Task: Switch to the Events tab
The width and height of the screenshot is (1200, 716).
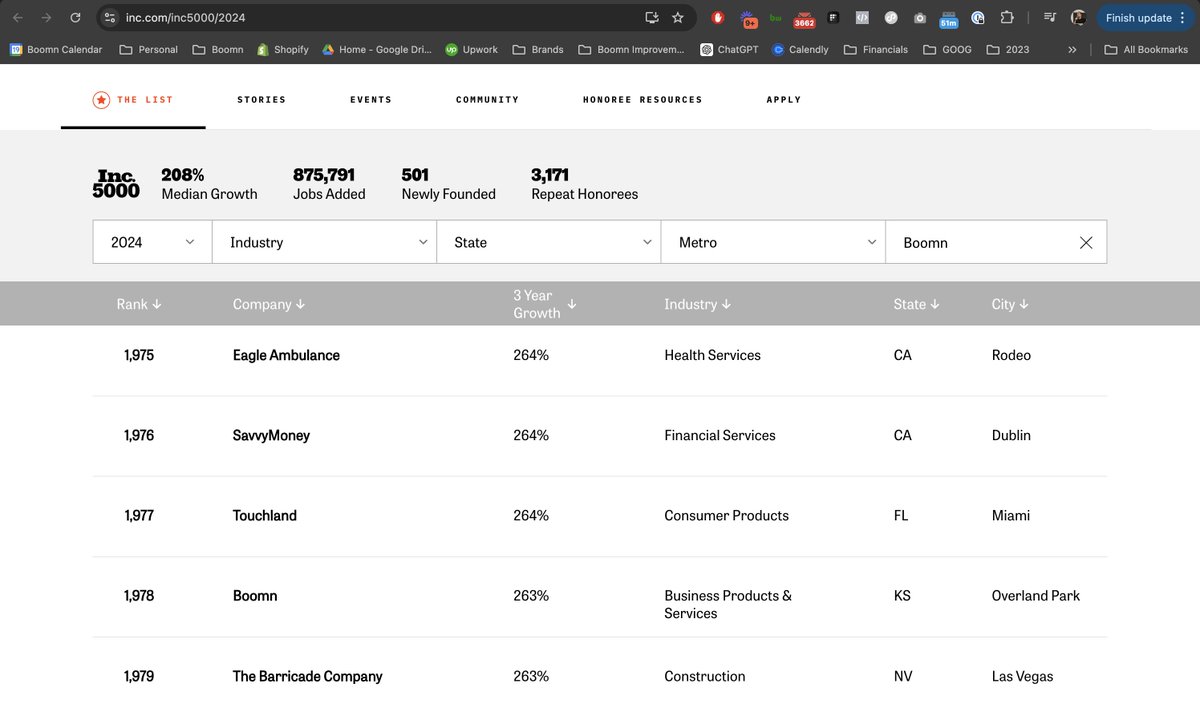Action: [x=371, y=100]
